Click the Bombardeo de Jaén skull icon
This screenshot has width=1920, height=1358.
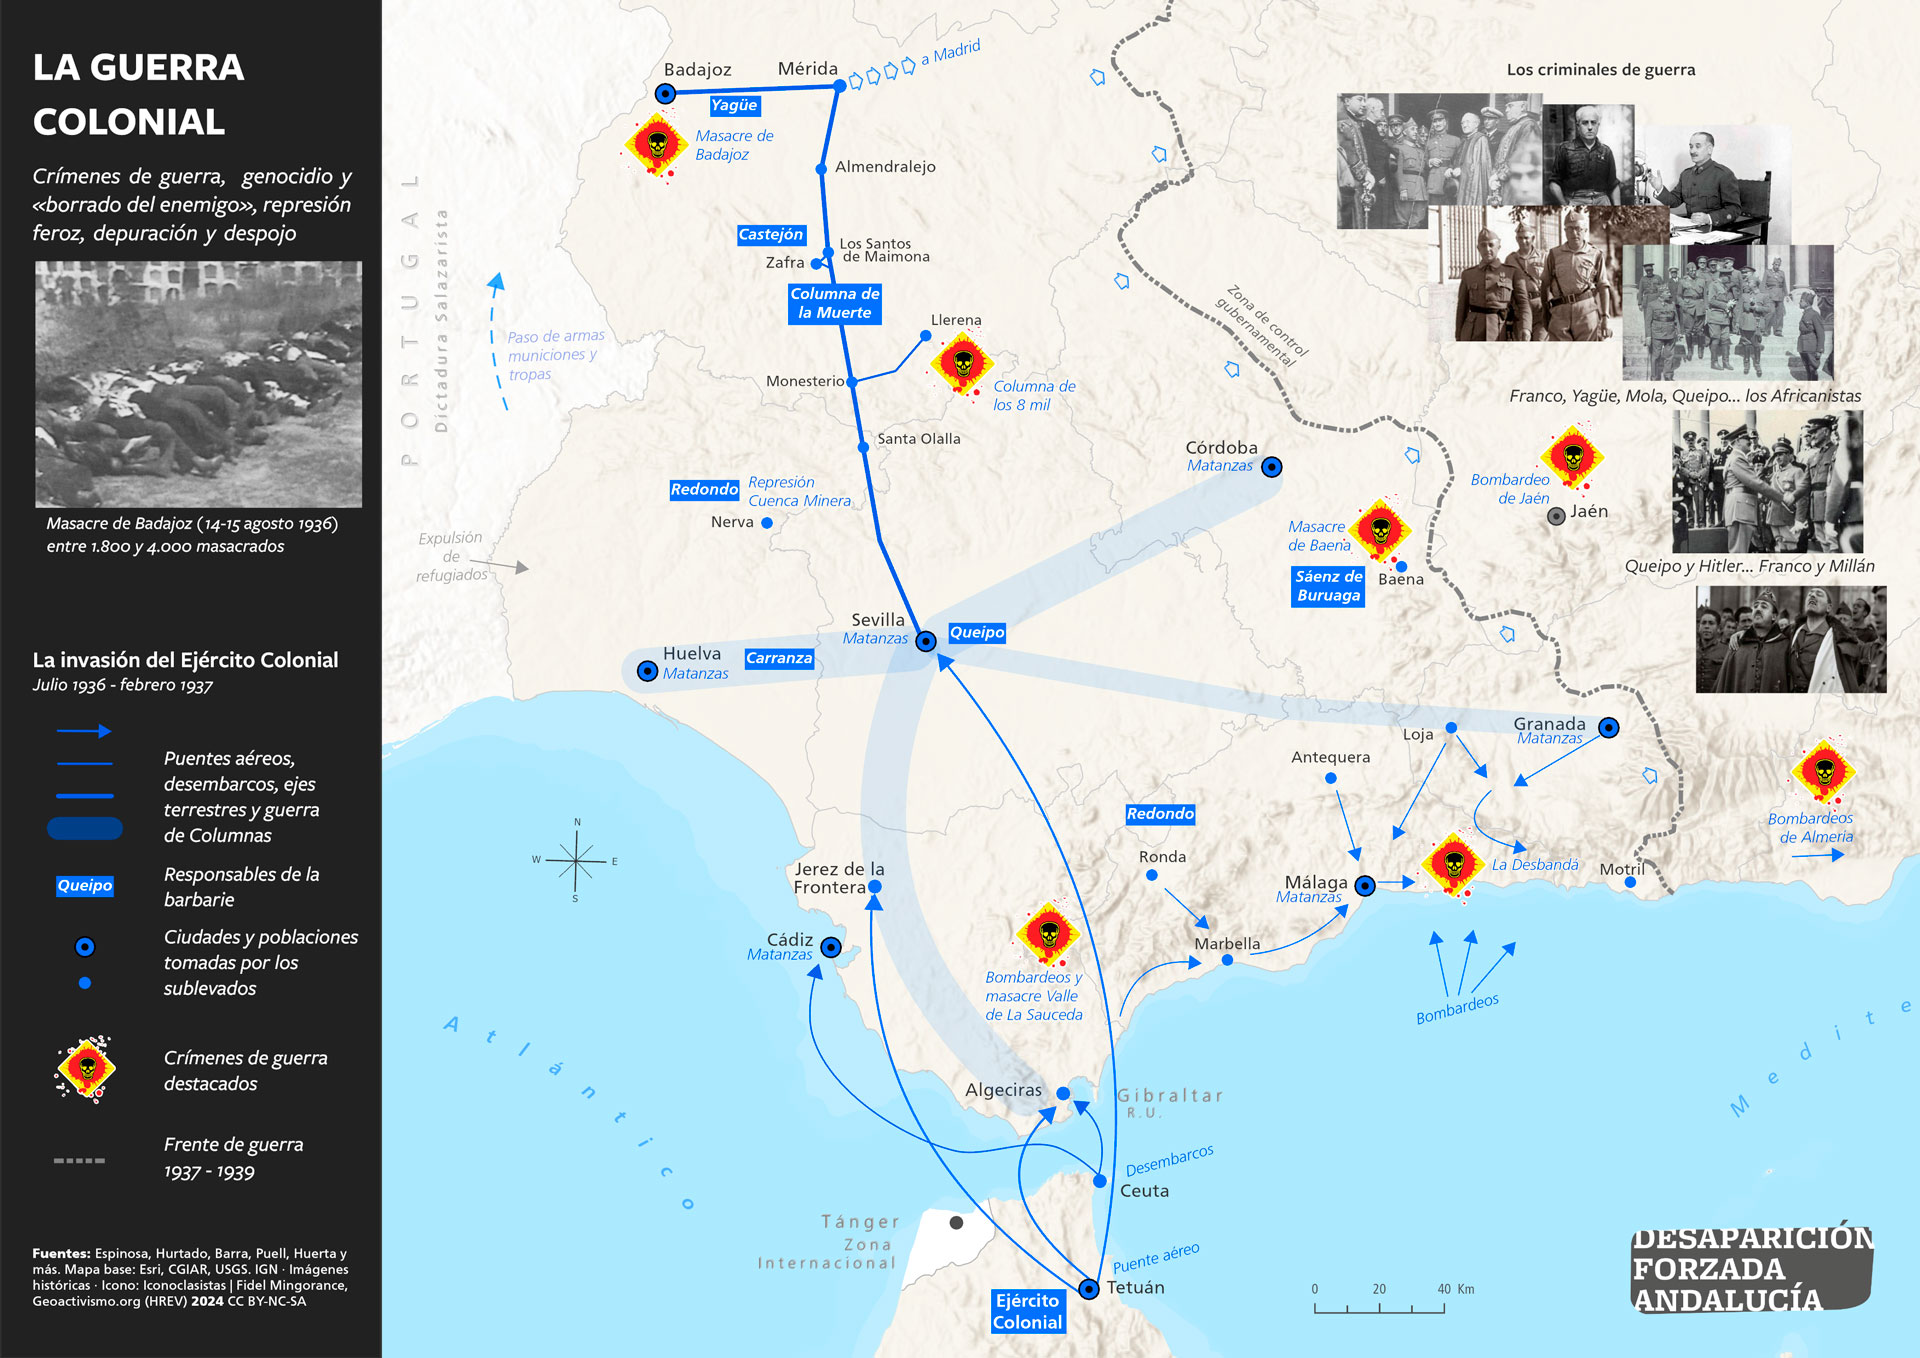[1572, 458]
